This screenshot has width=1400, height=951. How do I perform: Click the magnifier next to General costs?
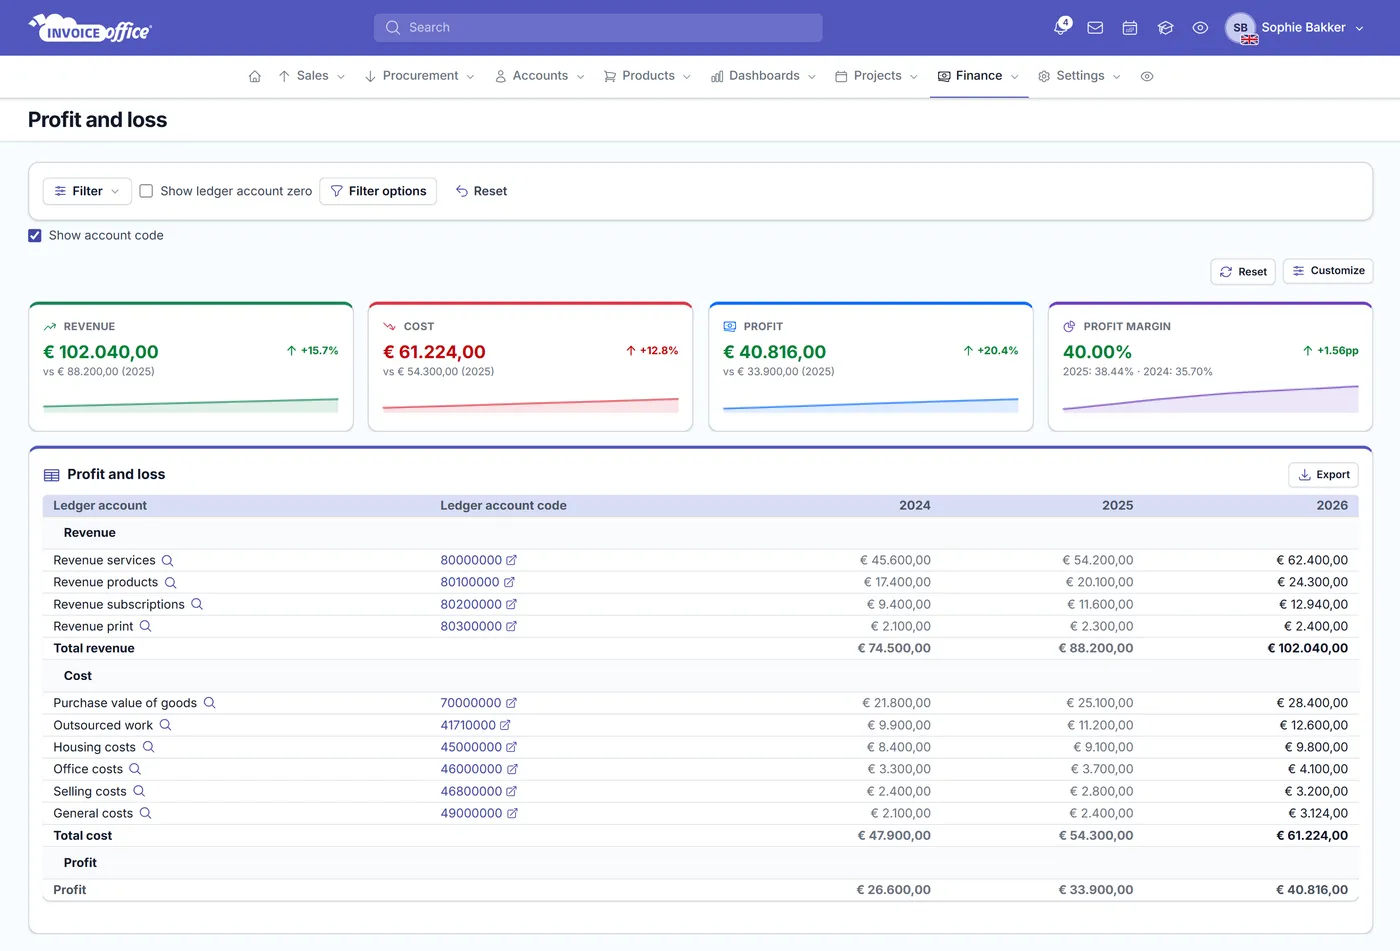[x=145, y=813]
